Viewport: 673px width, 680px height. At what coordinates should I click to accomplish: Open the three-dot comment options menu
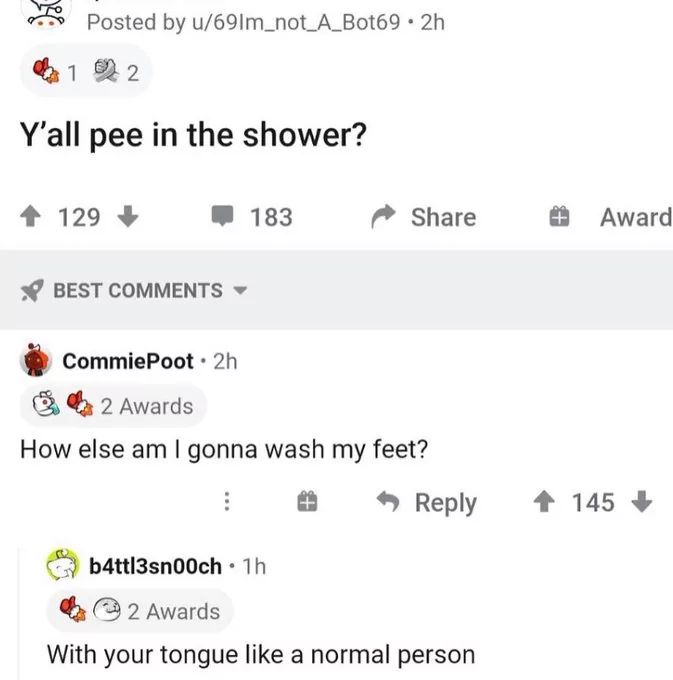[x=227, y=503]
